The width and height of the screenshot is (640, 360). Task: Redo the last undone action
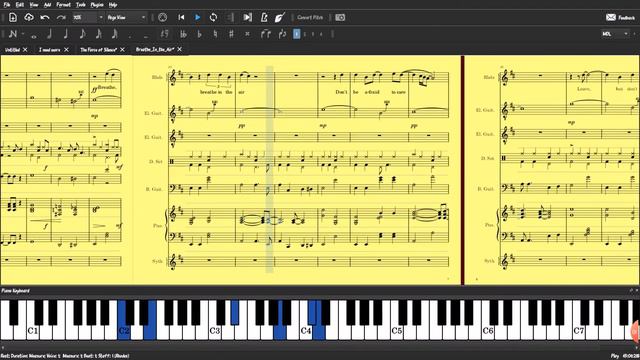(61, 17)
